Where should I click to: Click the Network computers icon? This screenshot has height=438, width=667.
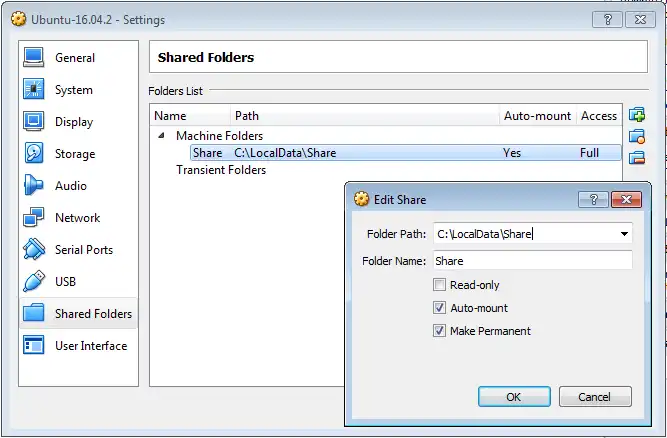[34, 217]
